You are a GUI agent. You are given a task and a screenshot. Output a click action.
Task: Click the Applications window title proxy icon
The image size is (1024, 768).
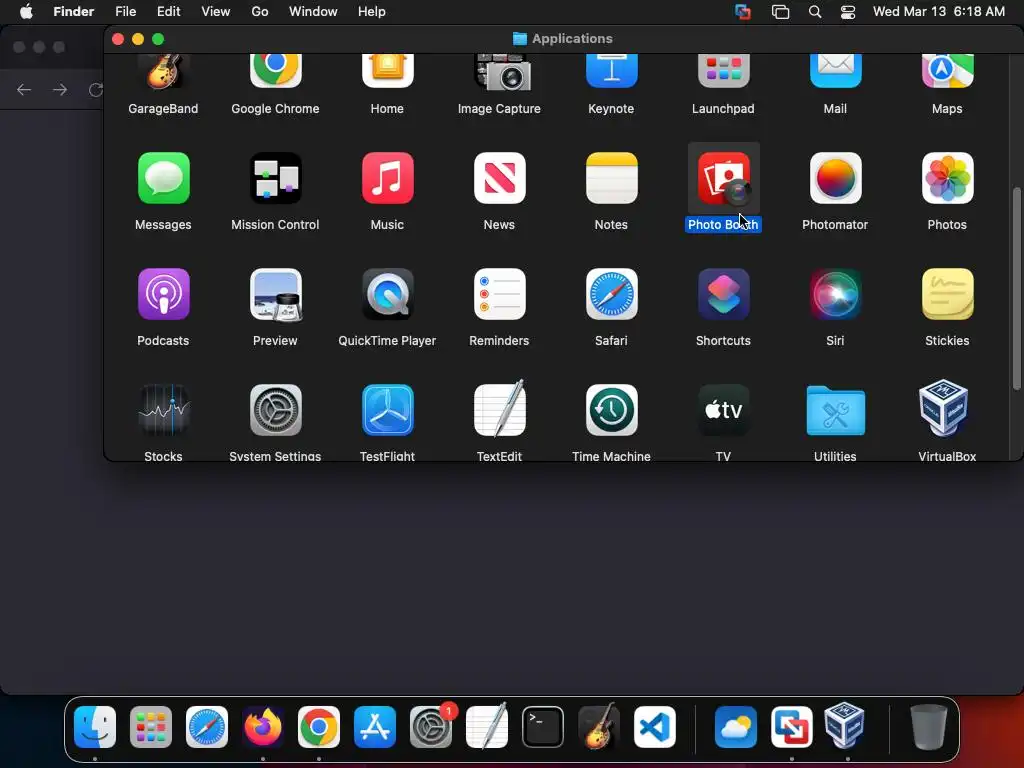pyautogui.click(x=520, y=39)
